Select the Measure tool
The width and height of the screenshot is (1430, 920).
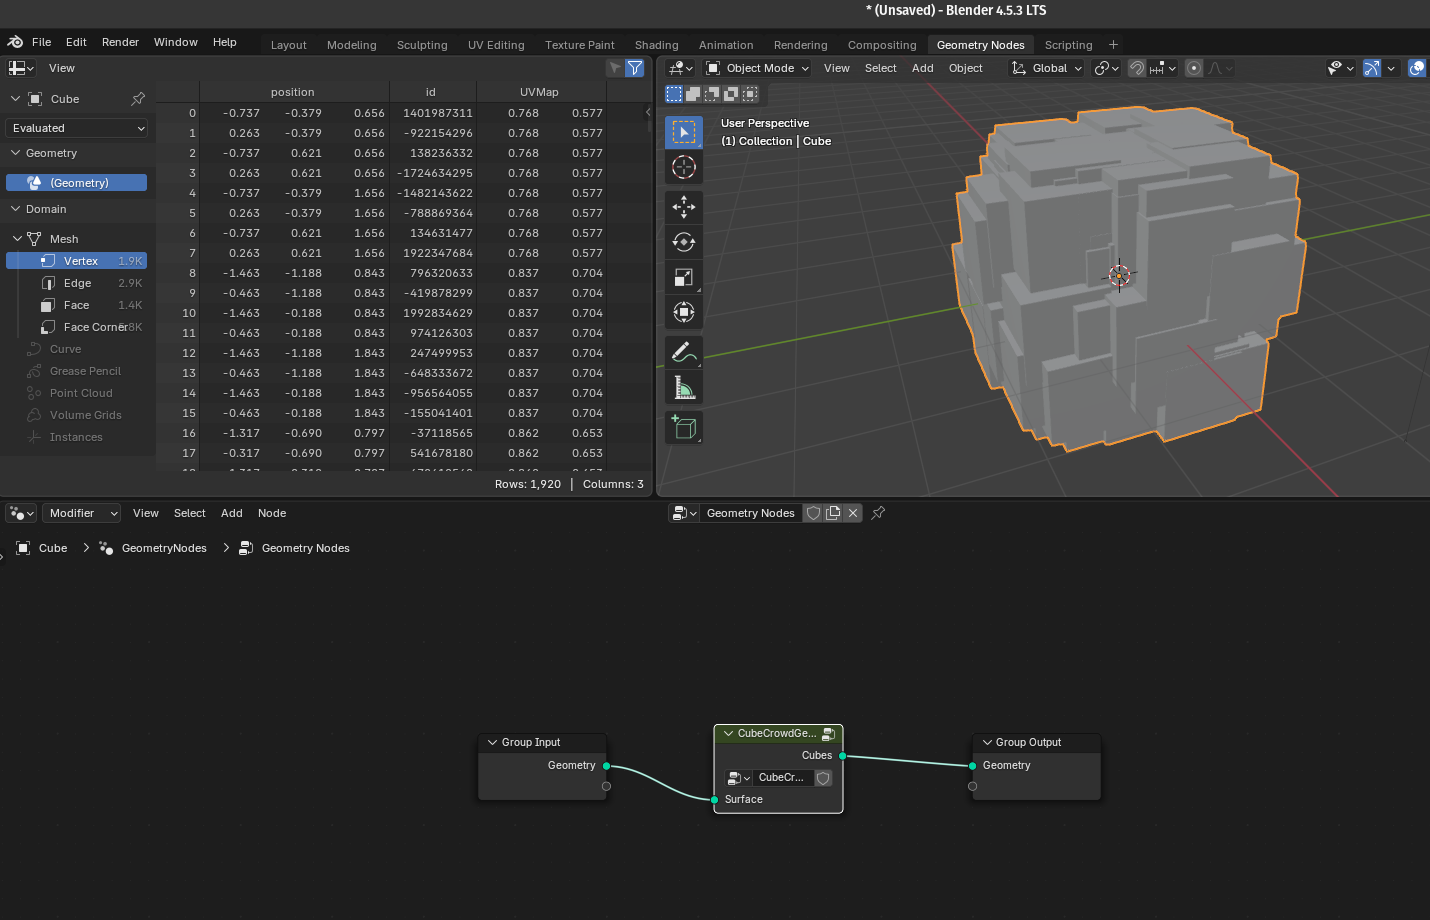pos(684,388)
